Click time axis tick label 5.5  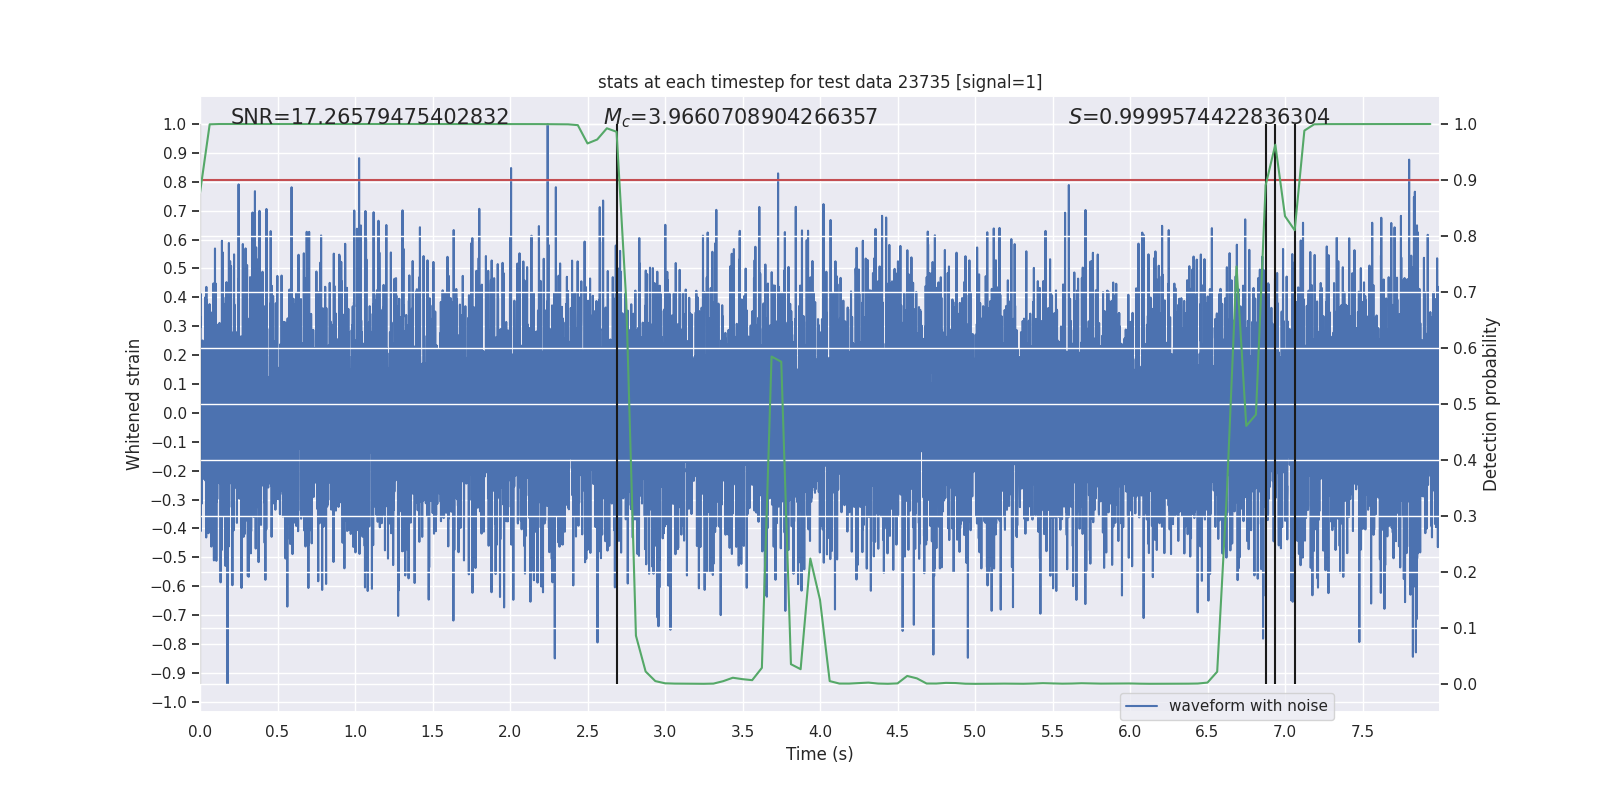(x=1053, y=731)
